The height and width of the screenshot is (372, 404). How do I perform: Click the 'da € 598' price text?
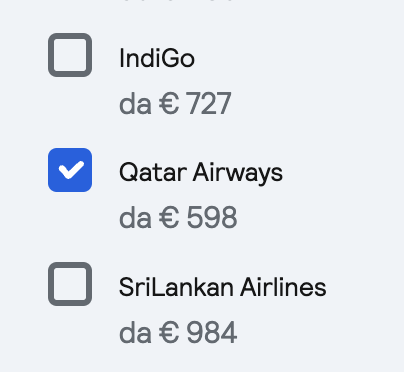(x=178, y=218)
